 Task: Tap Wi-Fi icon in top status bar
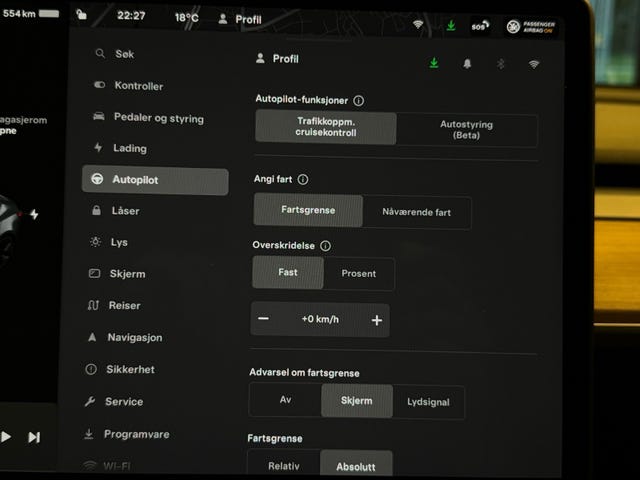click(x=418, y=24)
